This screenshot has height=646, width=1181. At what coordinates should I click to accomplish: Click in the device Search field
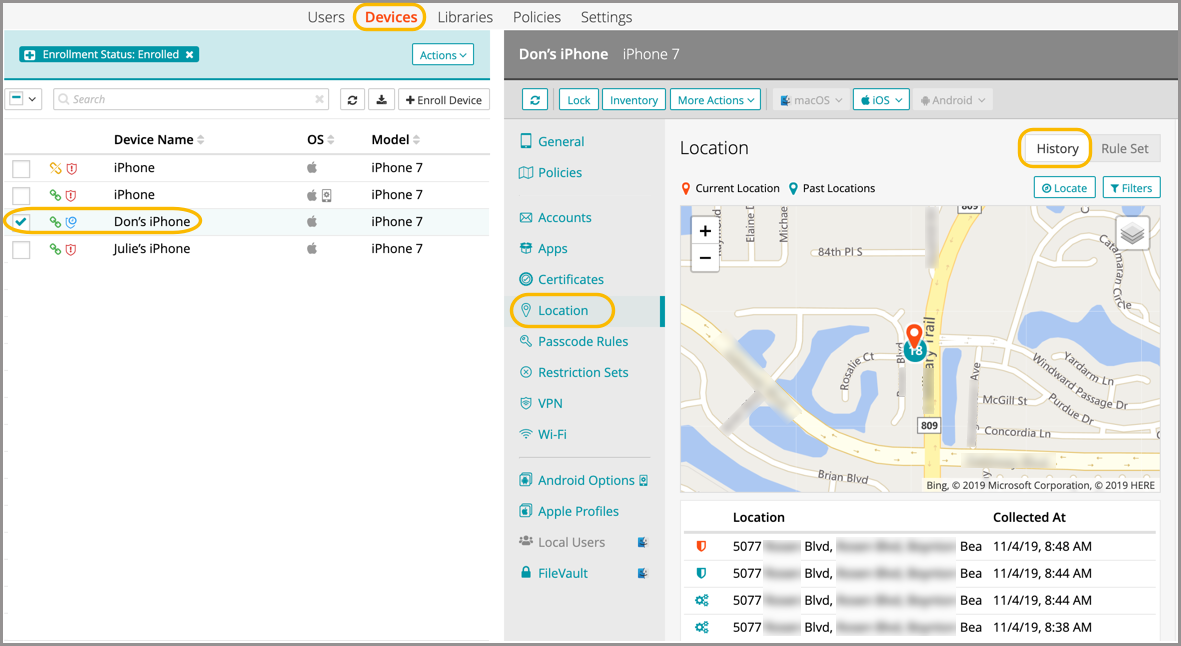click(x=190, y=100)
